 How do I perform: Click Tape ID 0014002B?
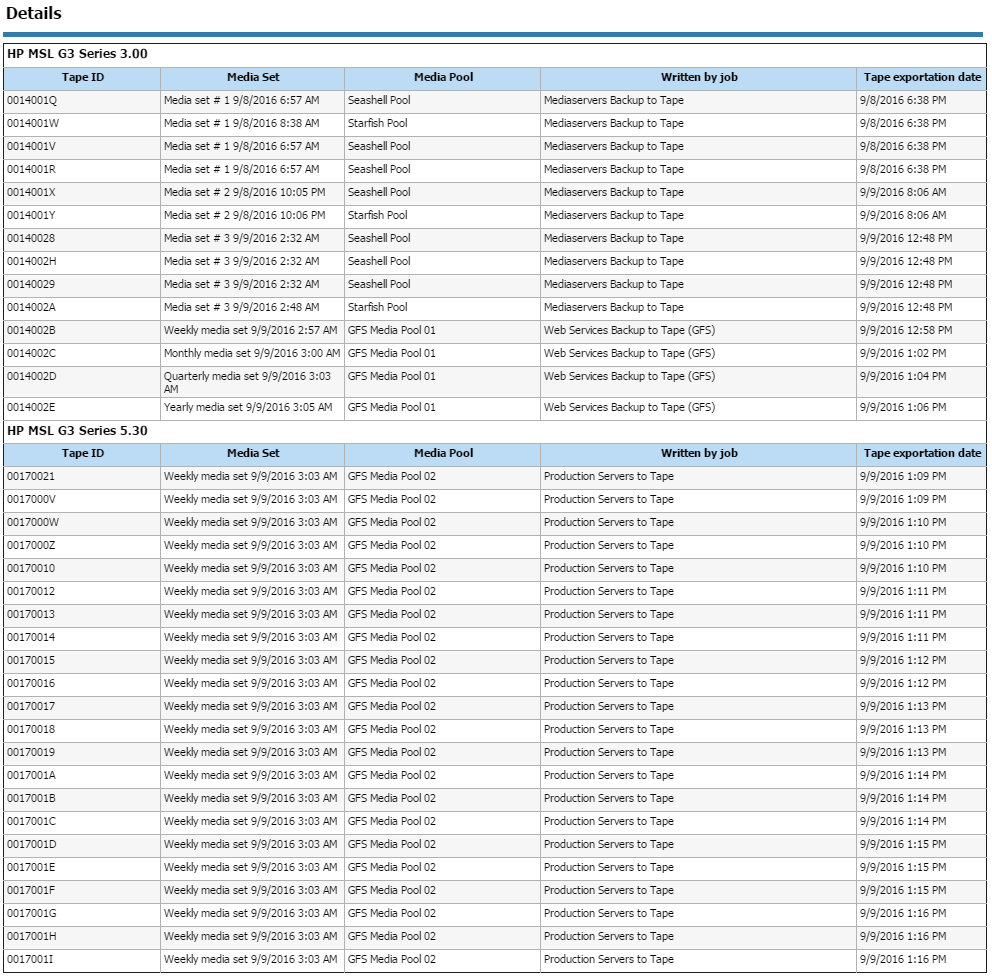82,330
